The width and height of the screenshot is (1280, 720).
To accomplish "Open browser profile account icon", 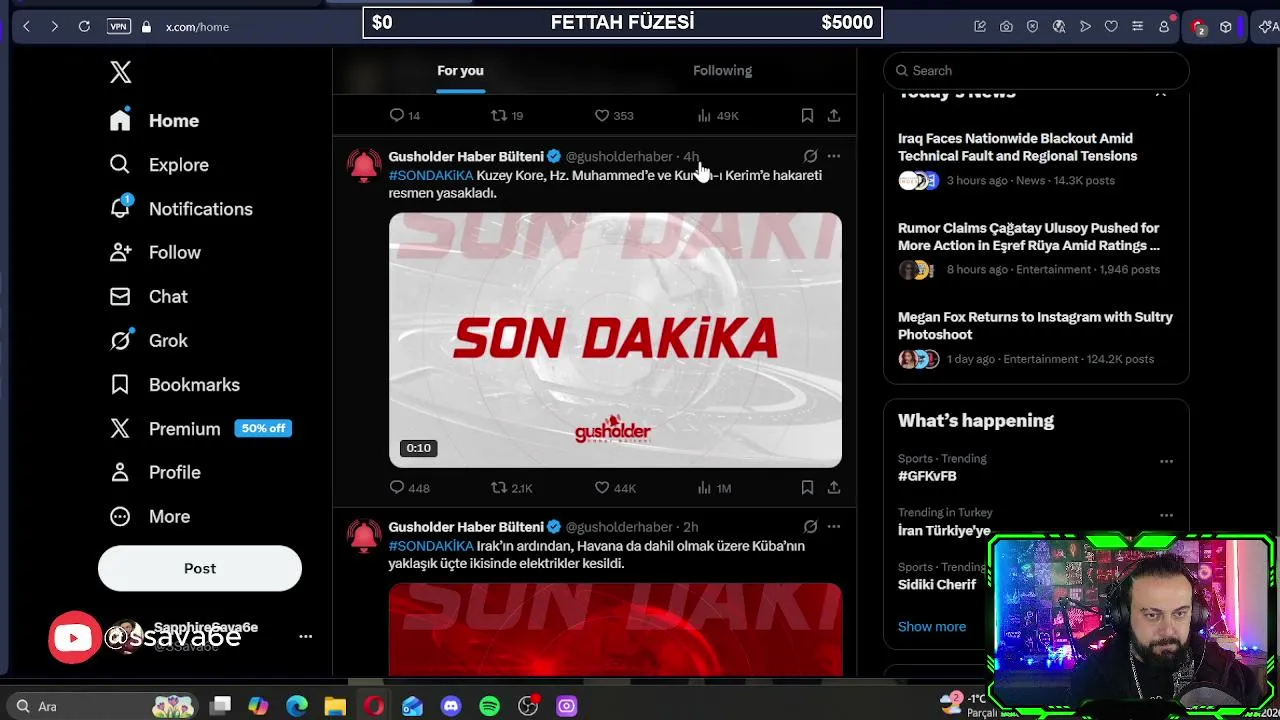I will [1164, 27].
